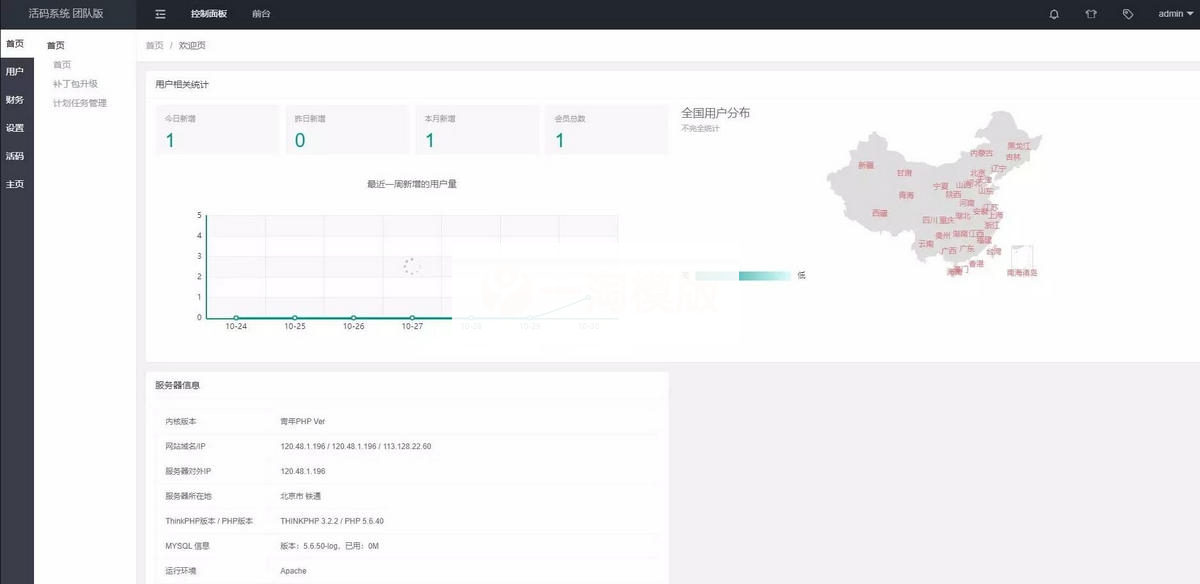Expand the 首页 submenu in sidebar

coord(55,44)
